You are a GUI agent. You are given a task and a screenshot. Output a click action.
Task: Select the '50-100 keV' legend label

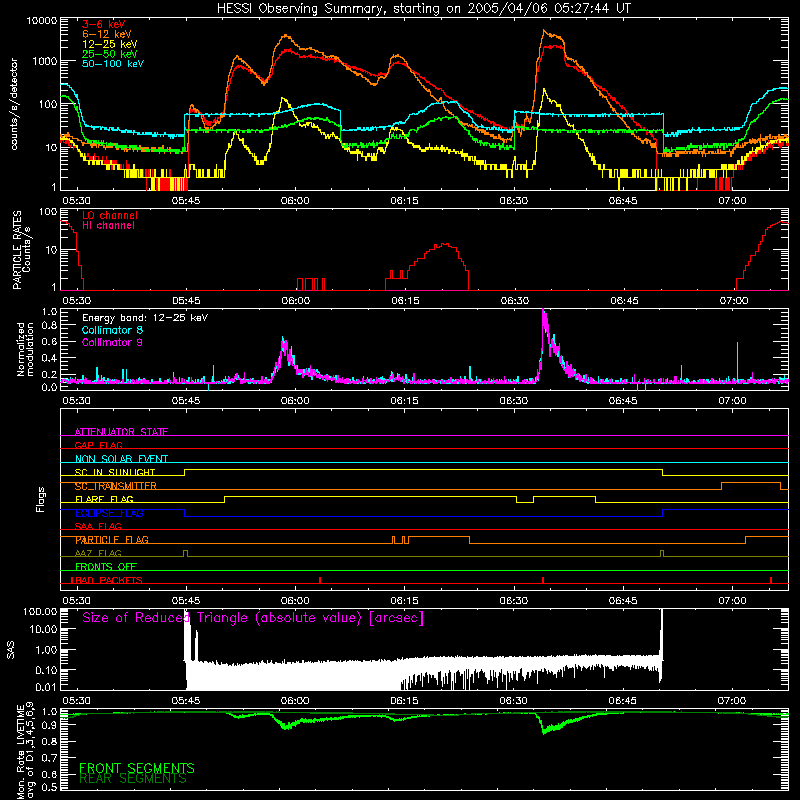pyautogui.click(x=113, y=64)
